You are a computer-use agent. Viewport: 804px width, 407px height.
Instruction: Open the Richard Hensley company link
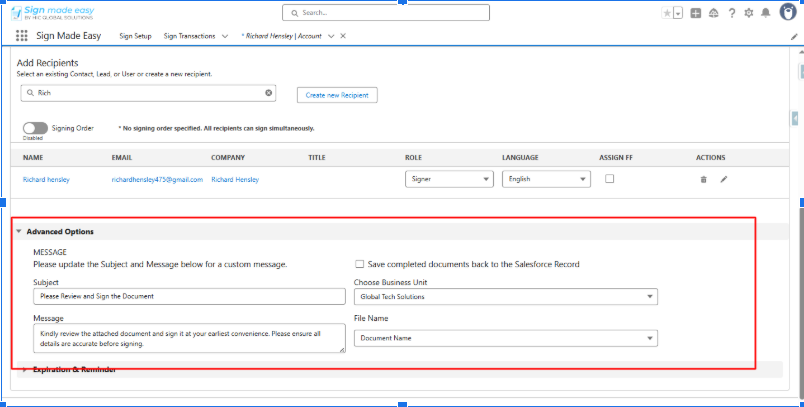pos(235,179)
